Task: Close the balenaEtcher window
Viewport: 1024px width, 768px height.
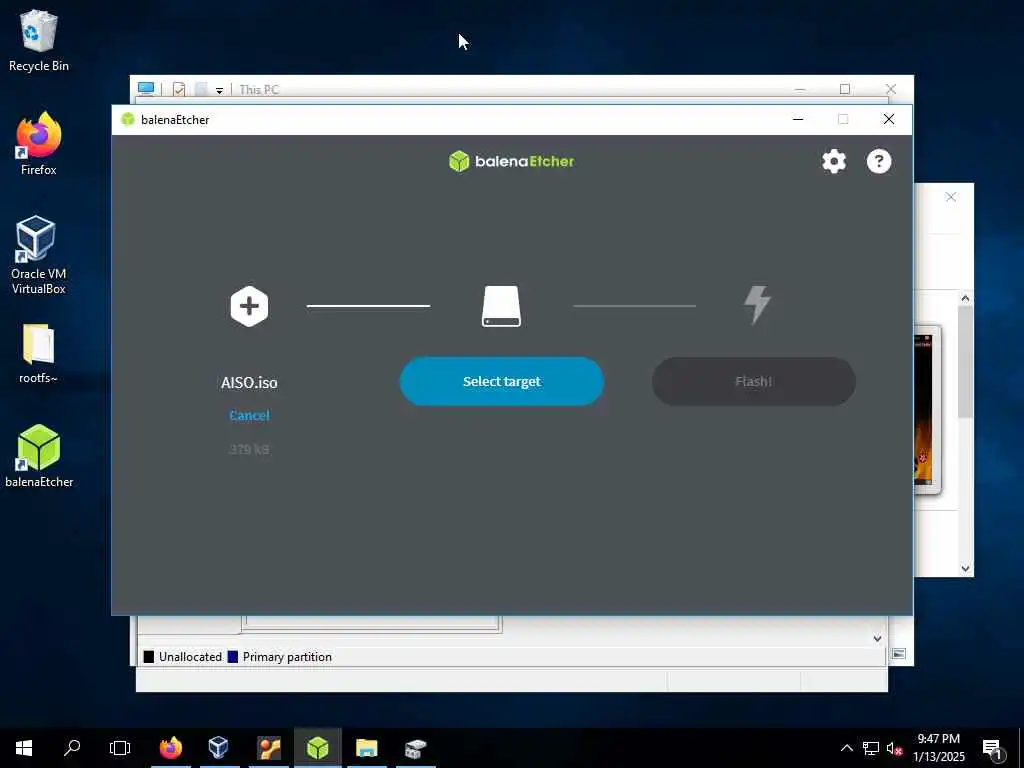Action: click(889, 120)
